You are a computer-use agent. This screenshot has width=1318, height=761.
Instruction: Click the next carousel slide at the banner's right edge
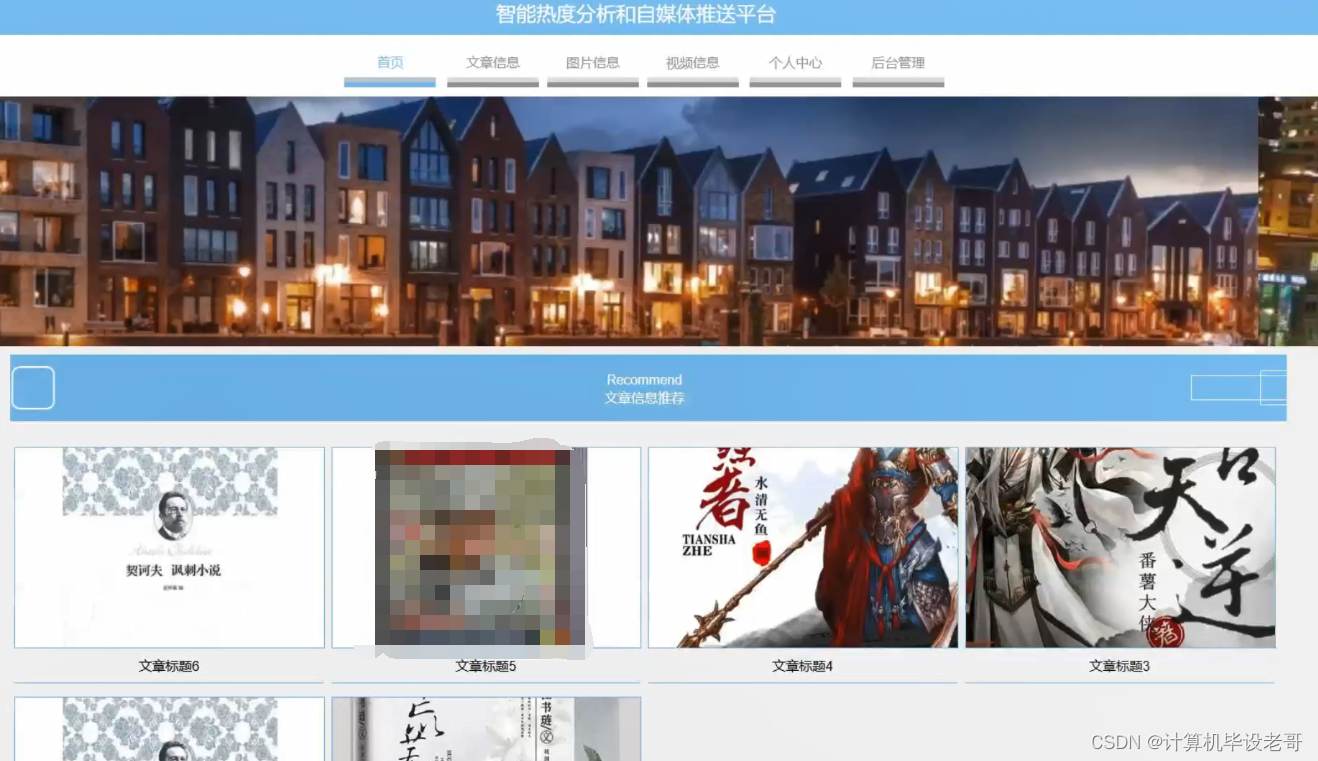click(1288, 221)
